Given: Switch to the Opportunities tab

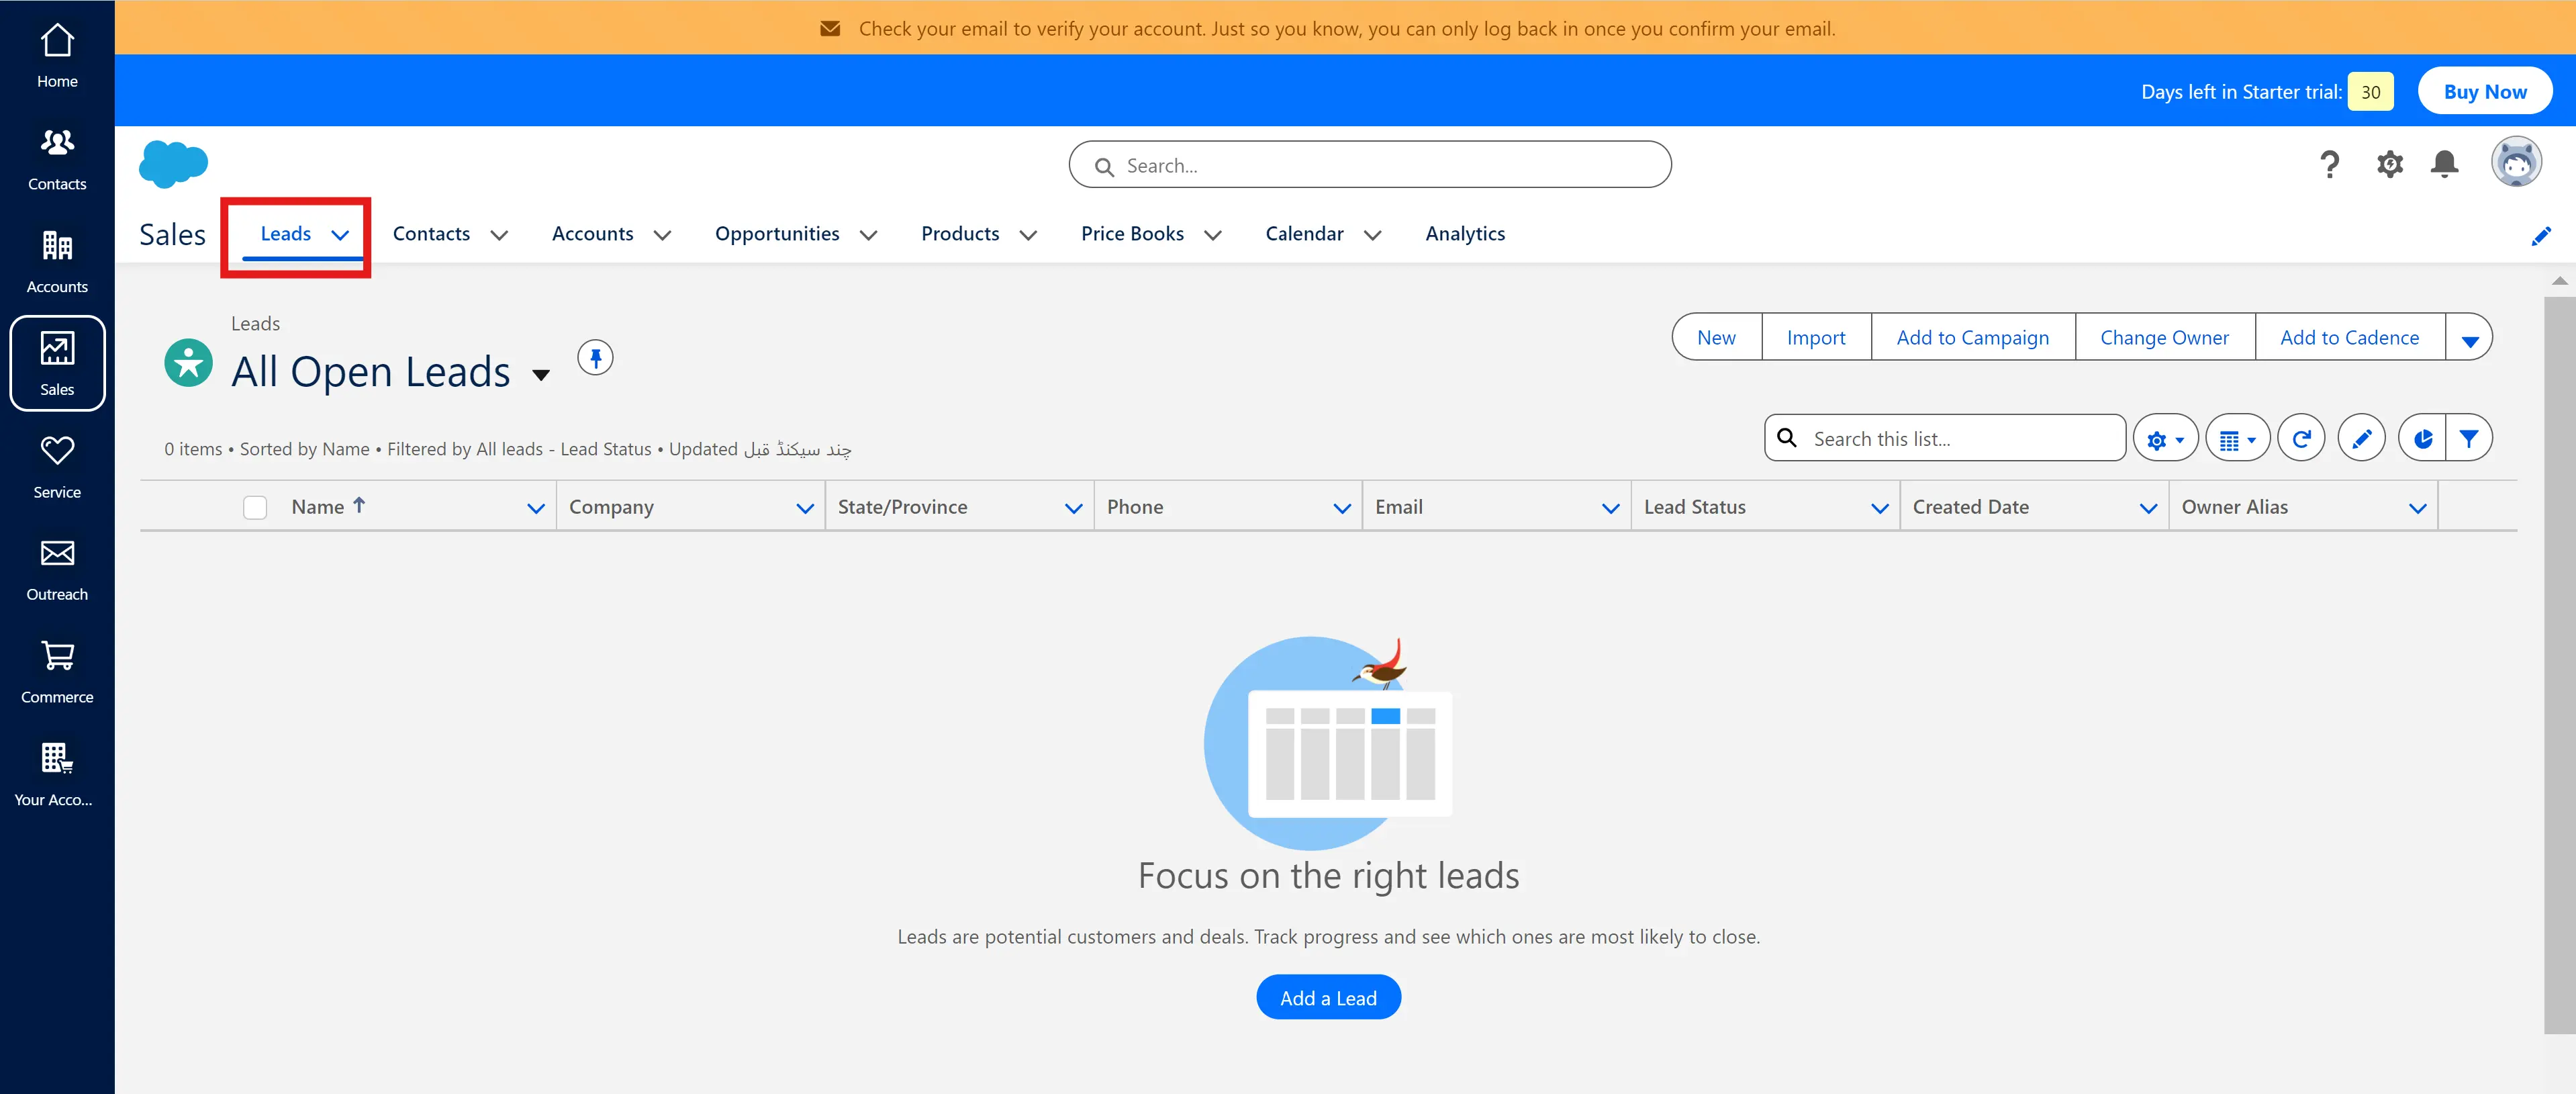Looking at the screenshot, I should 777,234.
